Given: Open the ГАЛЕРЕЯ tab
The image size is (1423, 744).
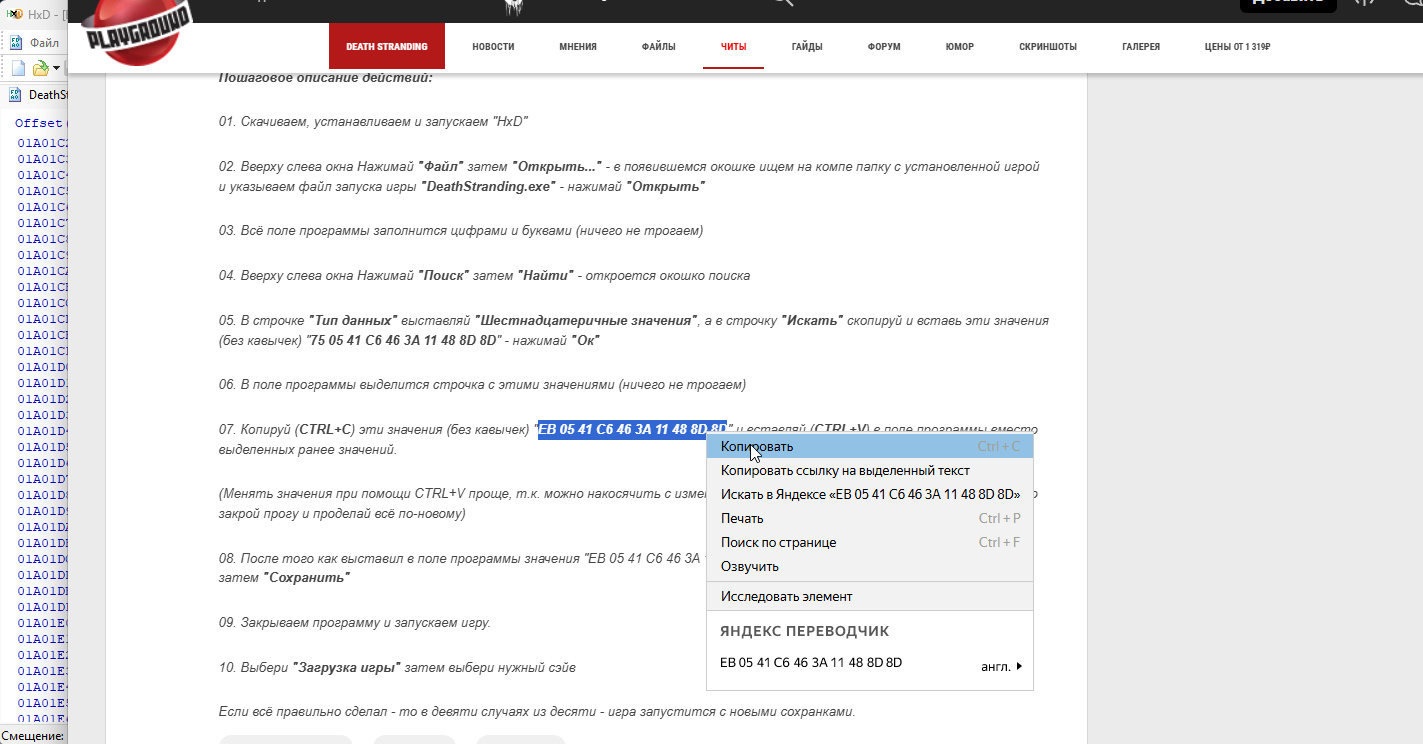Looking at the screenshot, I should (x=1141, y=47).
